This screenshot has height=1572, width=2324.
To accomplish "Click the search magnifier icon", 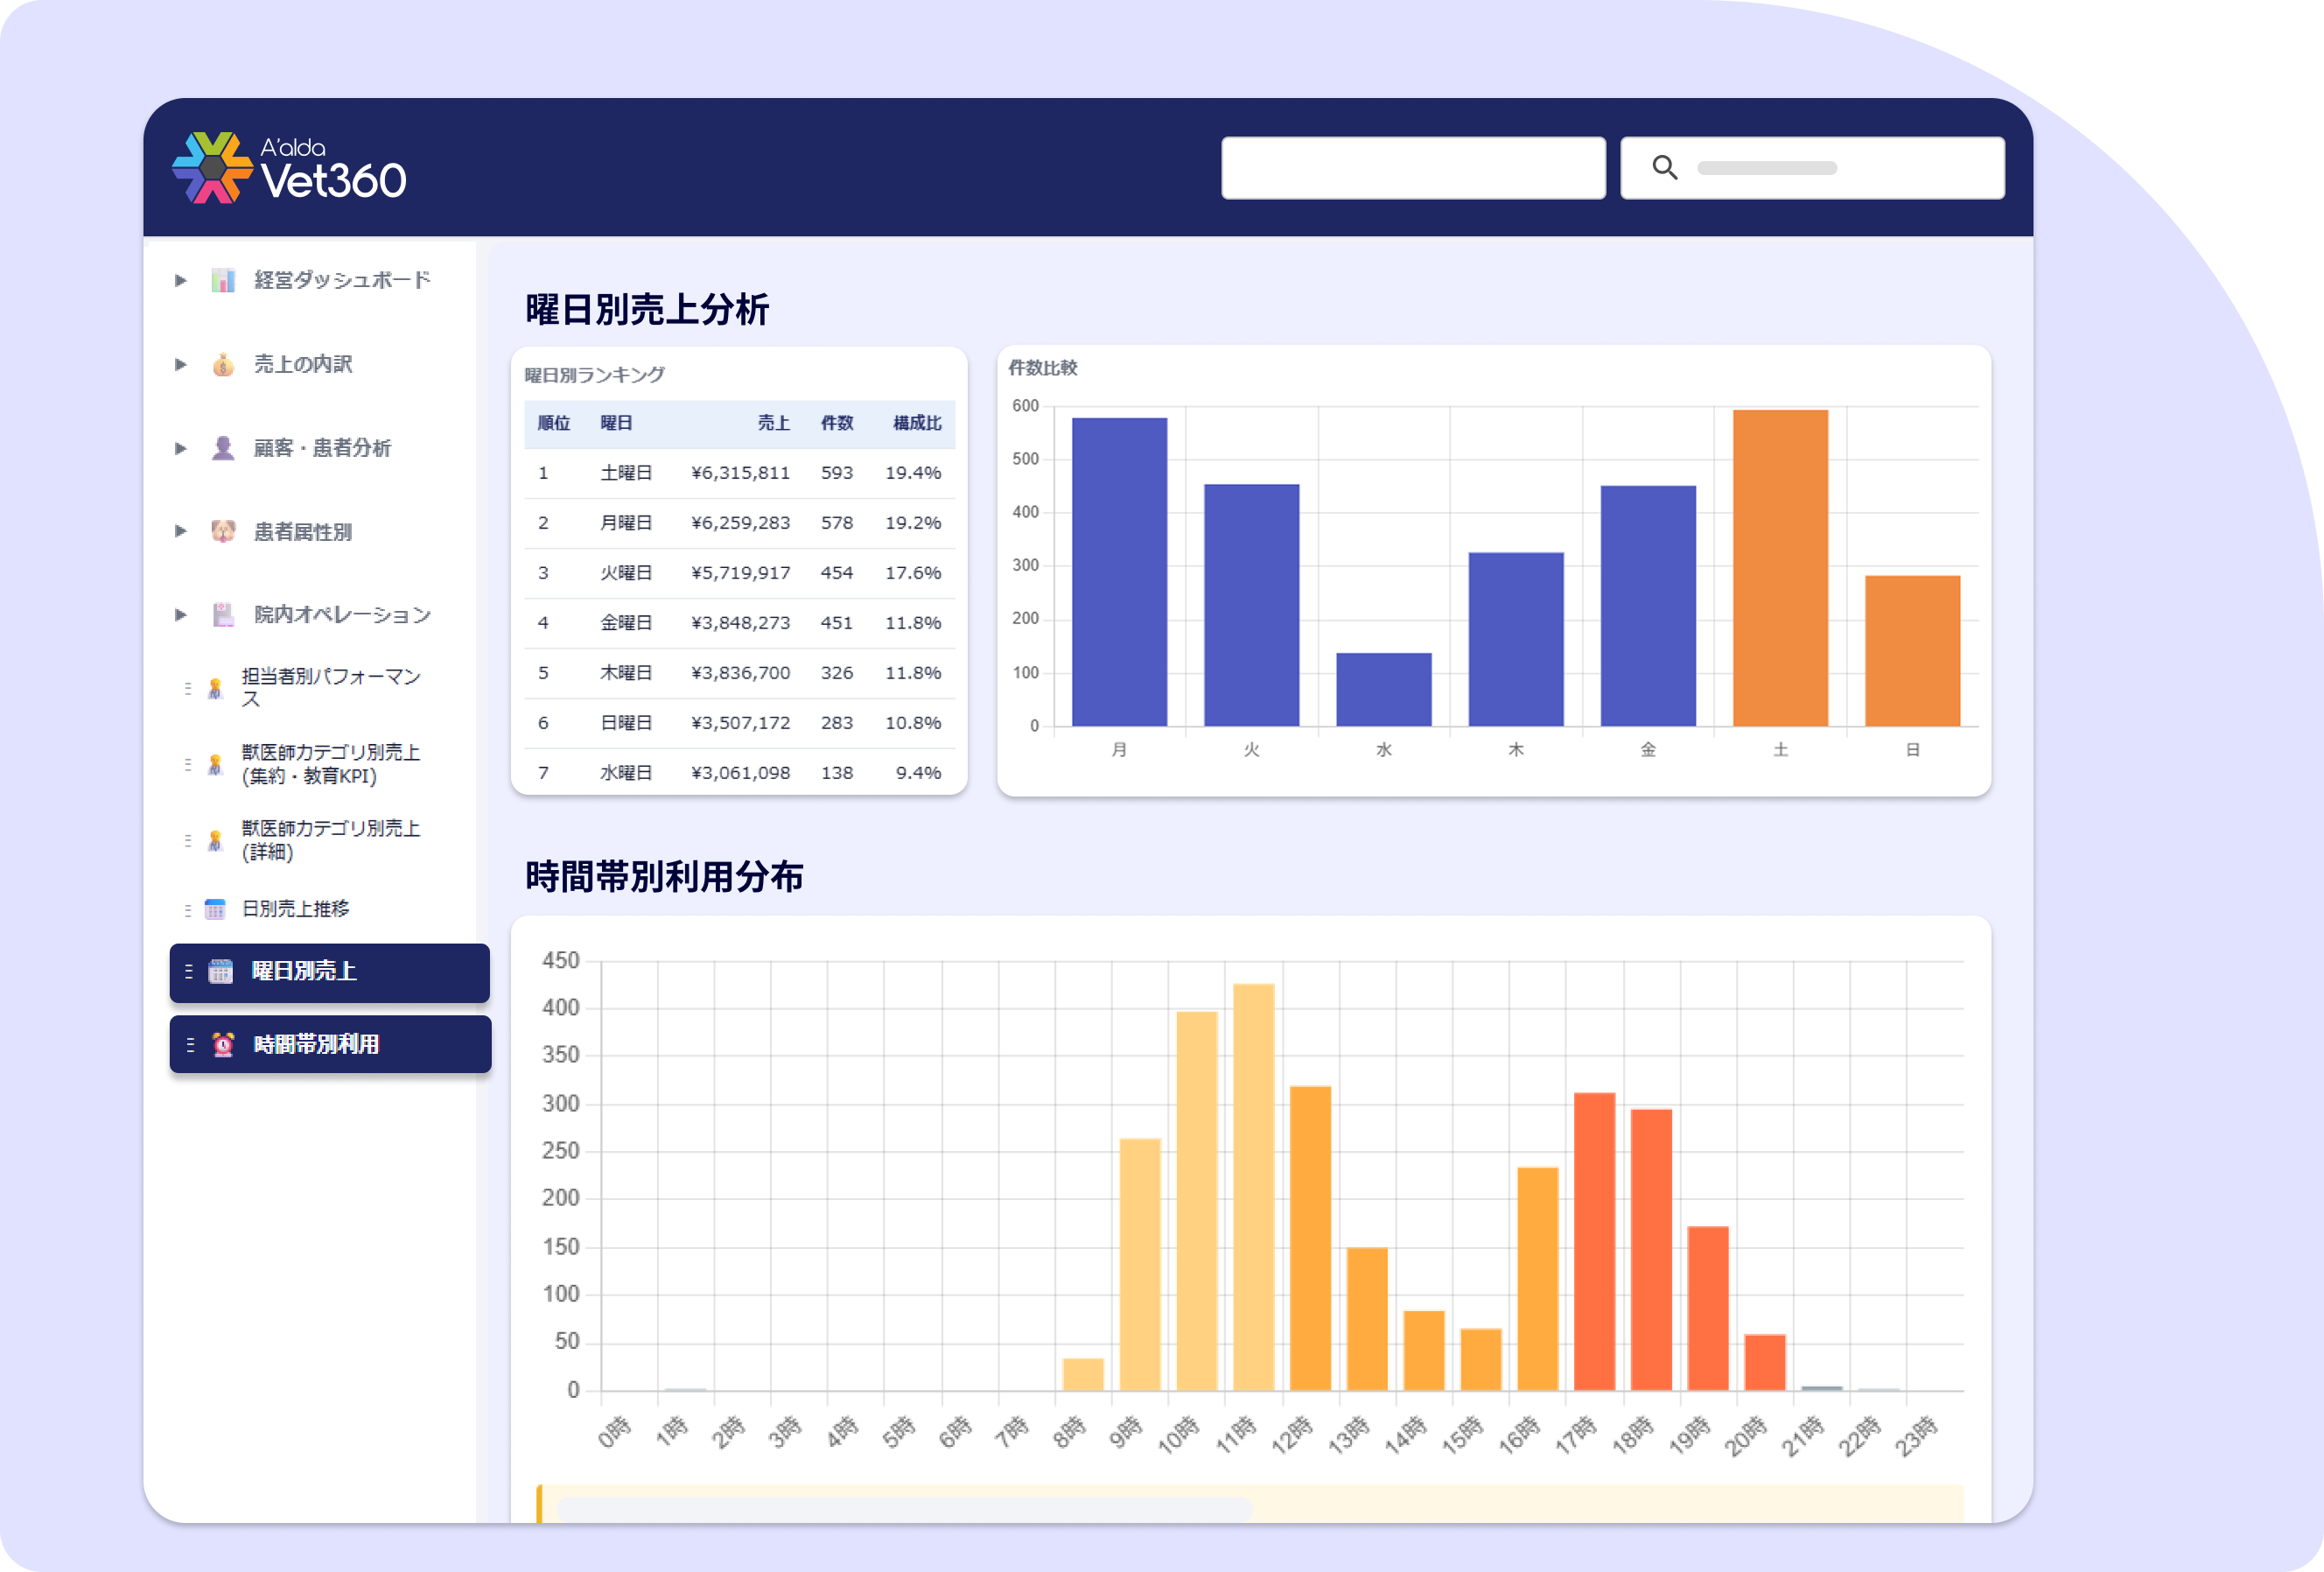I will pyautogui.click(x=1664, y=167).
